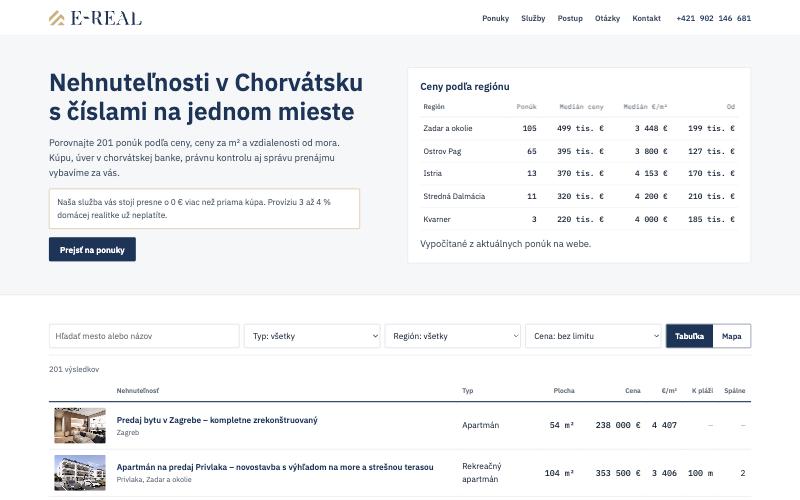Viewport: 800px width, 500px height.
Task: Select the Ostrov Pag region row
Action: (579, 152)
